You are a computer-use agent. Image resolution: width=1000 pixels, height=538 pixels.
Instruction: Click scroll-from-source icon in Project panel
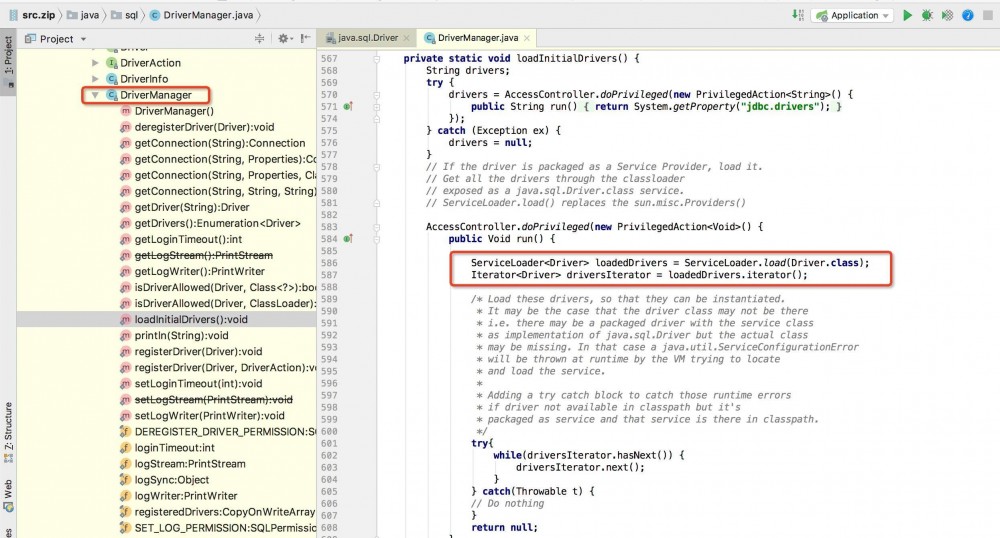tap(260, 38)
